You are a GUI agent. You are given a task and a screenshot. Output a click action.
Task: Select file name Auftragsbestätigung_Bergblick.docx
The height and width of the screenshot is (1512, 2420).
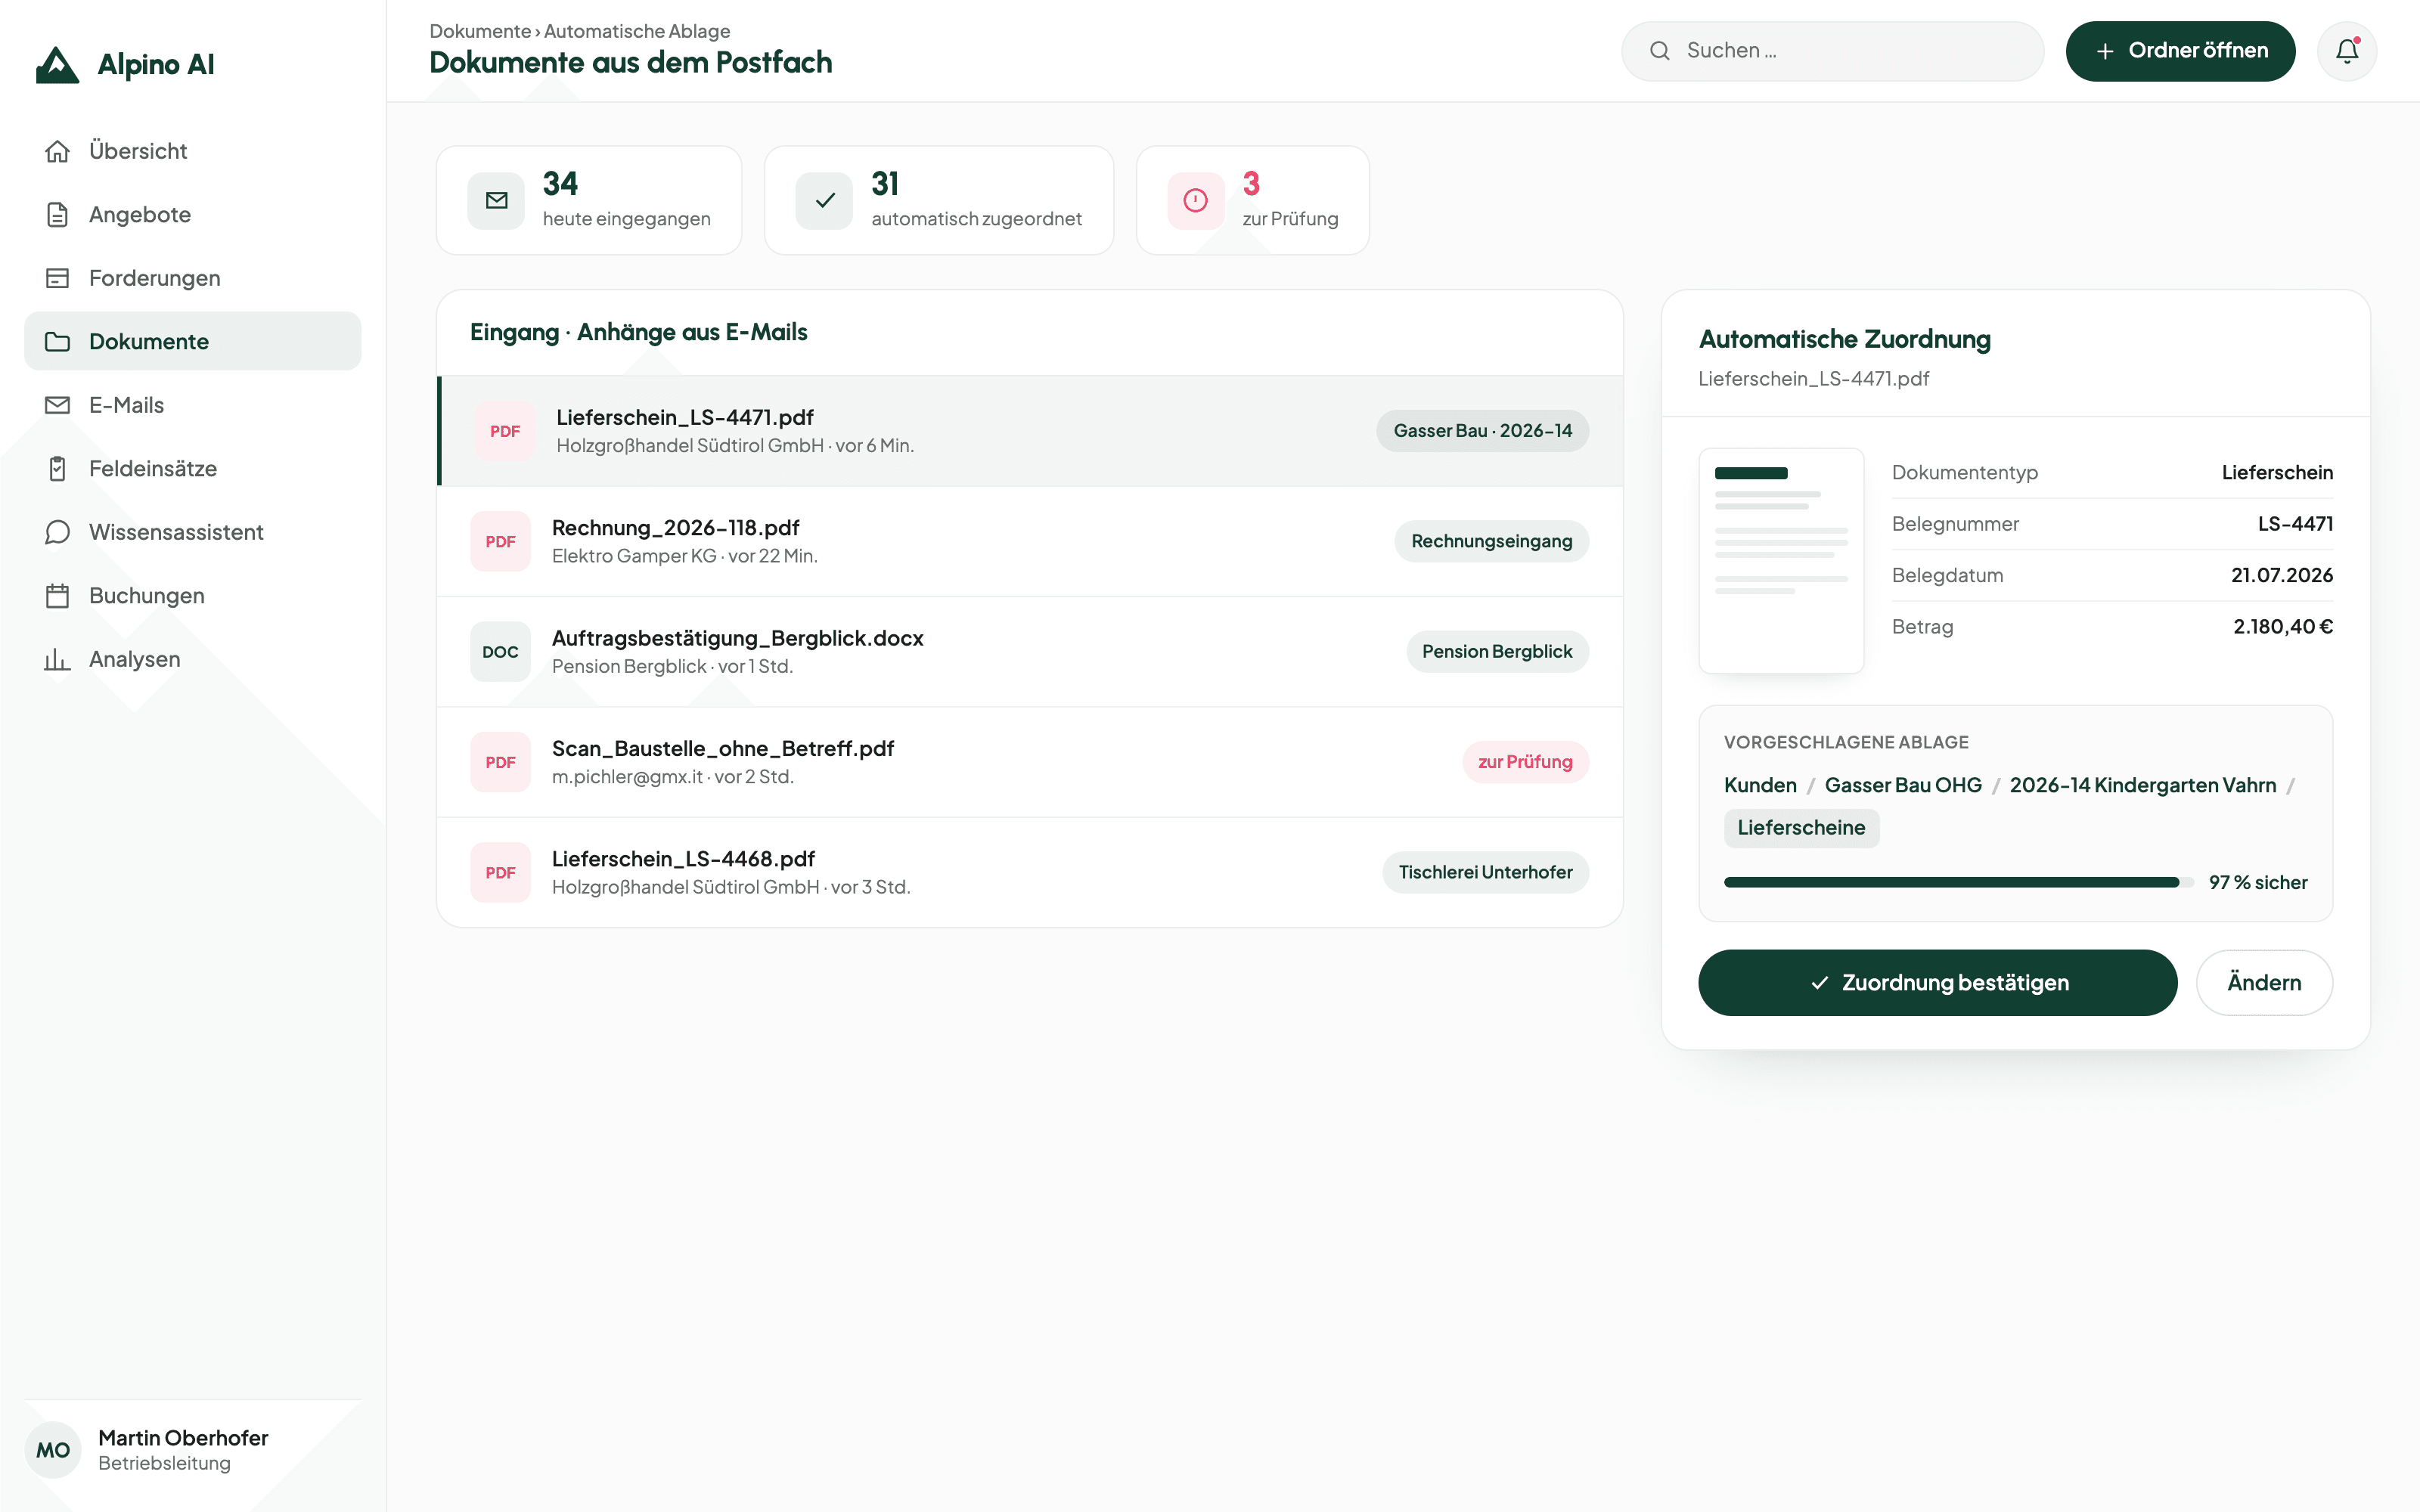(x=737, y=638)
